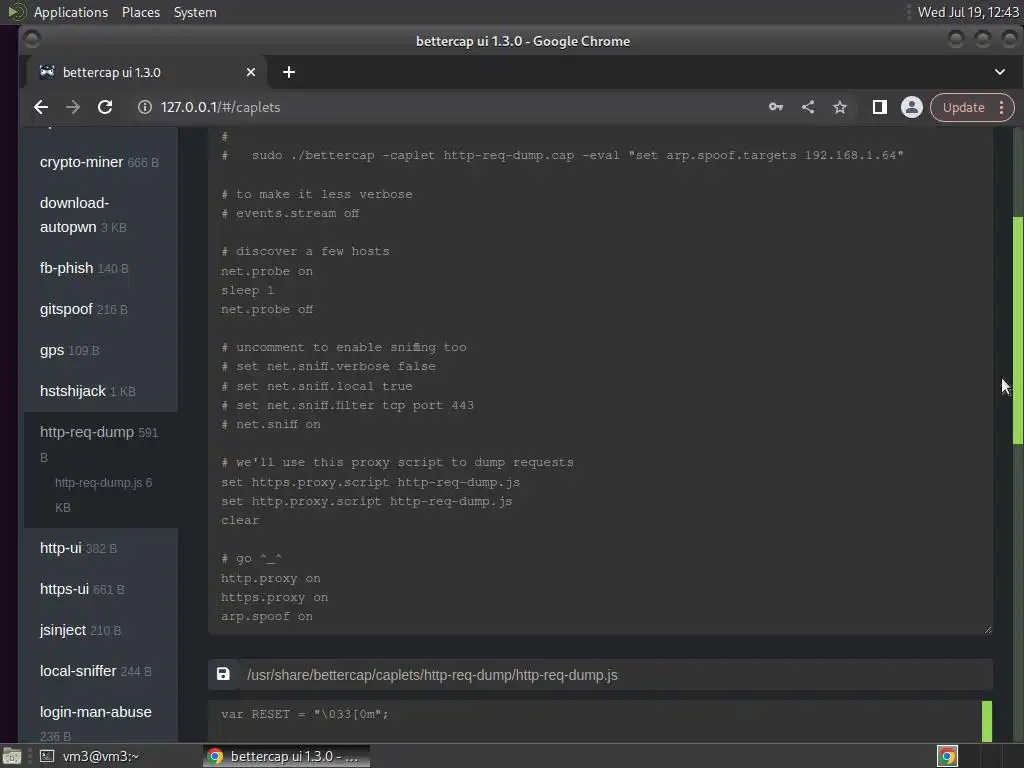Open Chrome's three-dot menu
This screenshot has width=1024, height=768.
[x=1001, y=107]
